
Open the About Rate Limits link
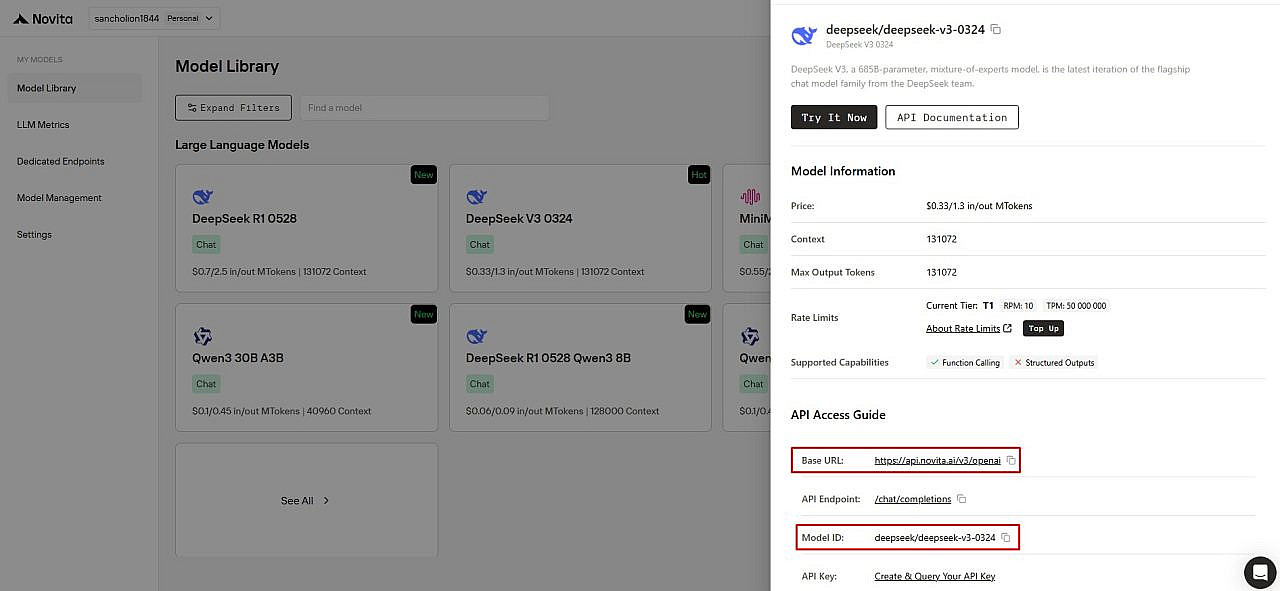click(969, 328)
